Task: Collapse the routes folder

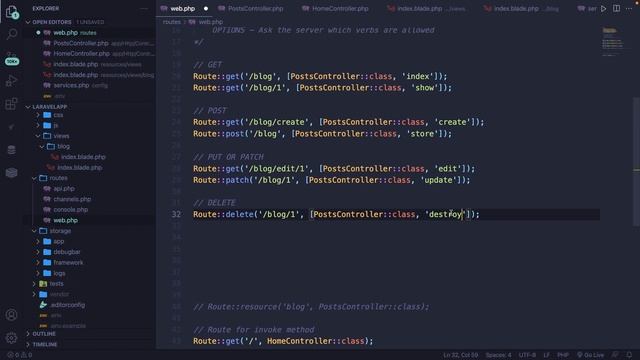Action: tap(58, 178)
